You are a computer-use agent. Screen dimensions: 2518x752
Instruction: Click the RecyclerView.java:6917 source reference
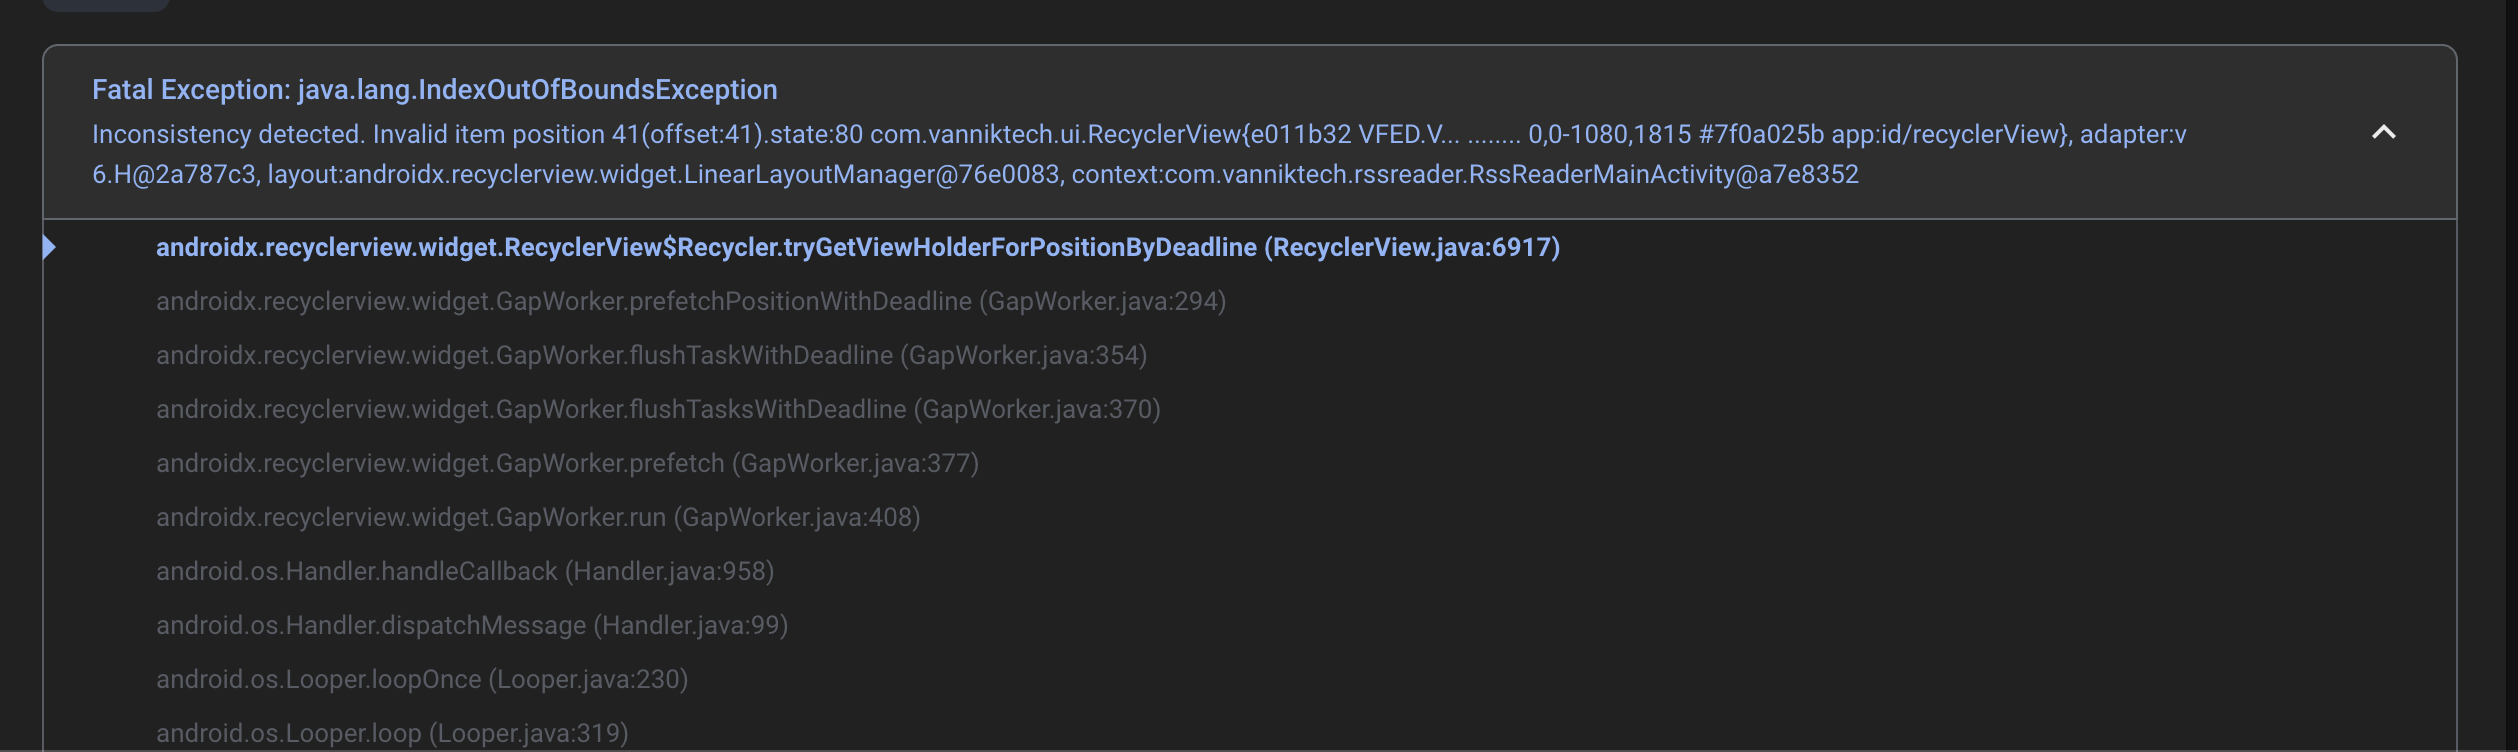tap(1411, 247)
